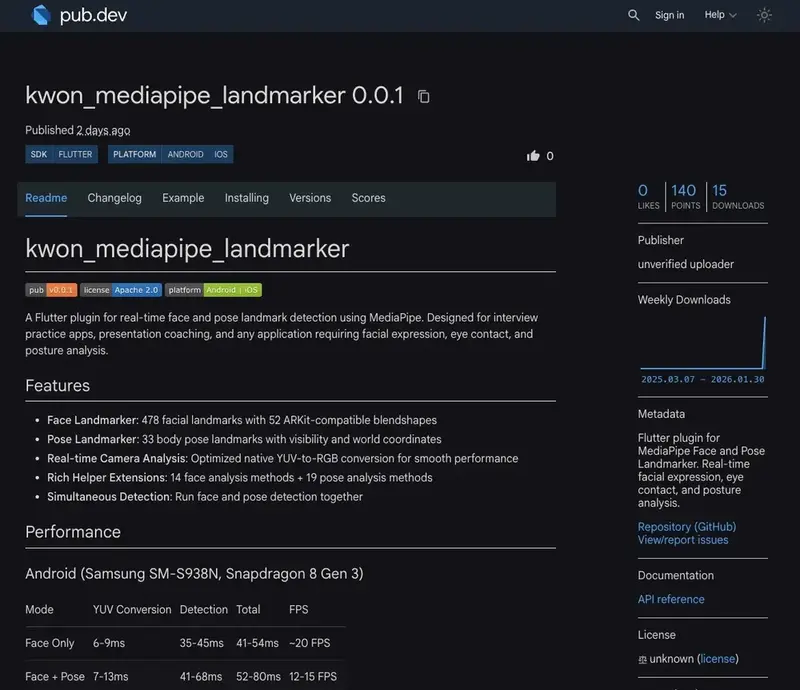Click the Performance heading
Screen dimensions: 800x690
tap(73, 532)
